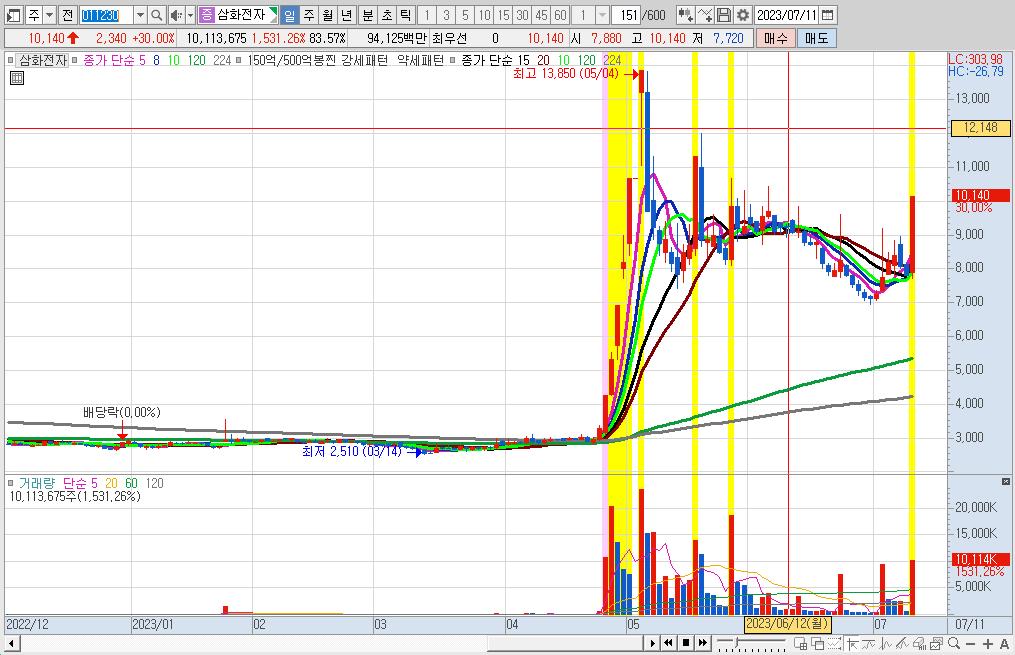Screen dimensions: 1015x655
Task: Choose the 3 interval button
Action: (446, 15)
